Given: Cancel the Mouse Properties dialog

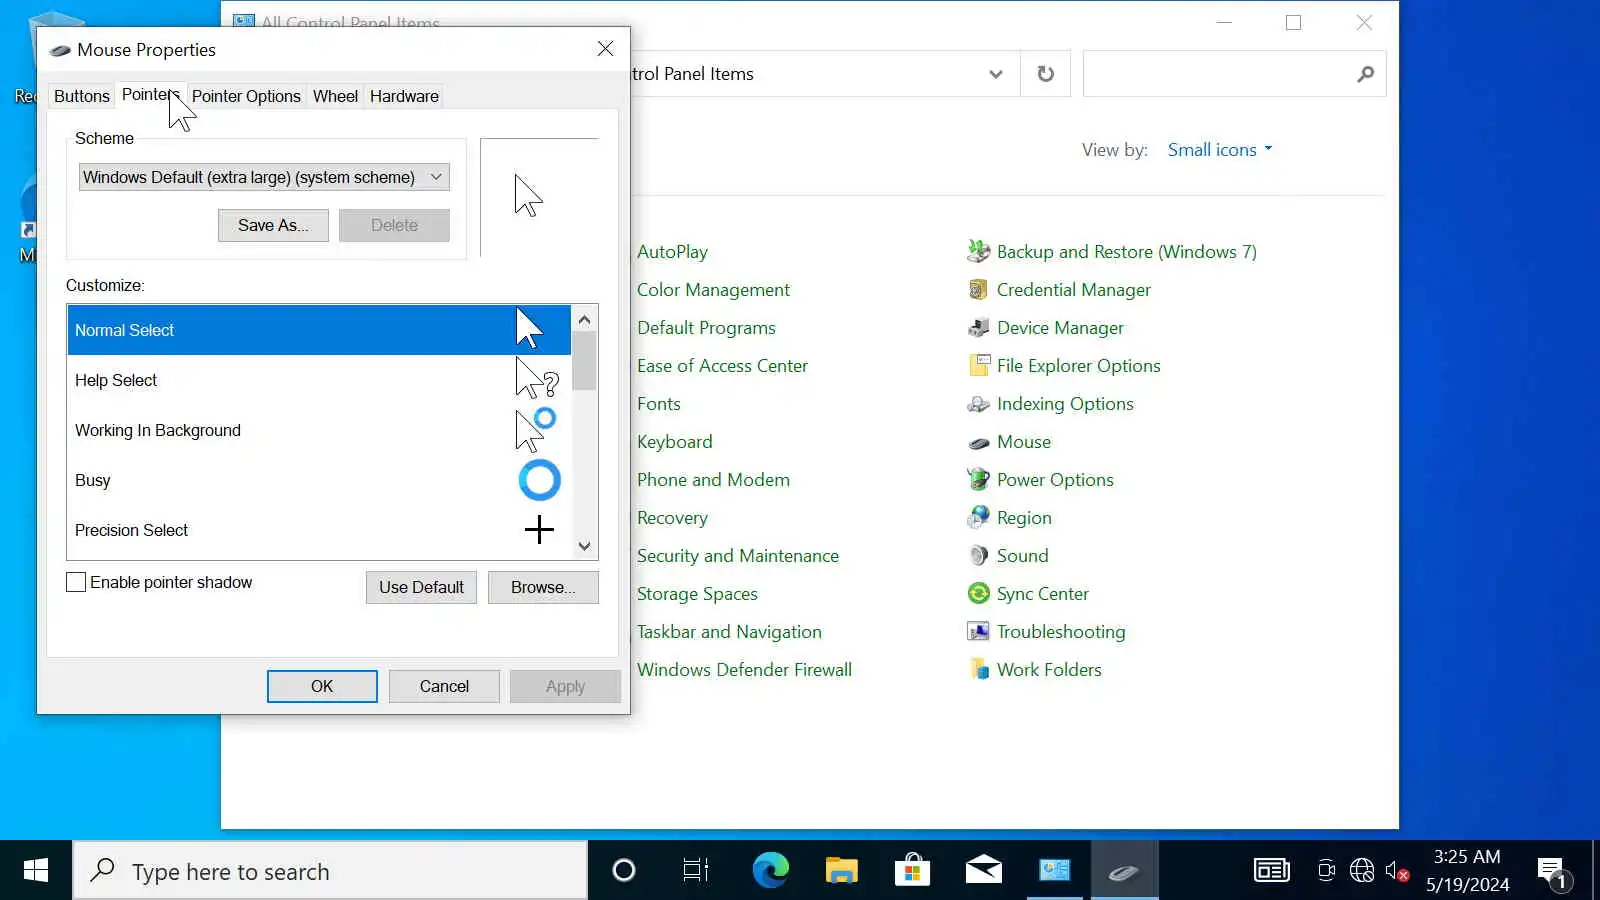Looking at the screenshot, I should (444, 686).
